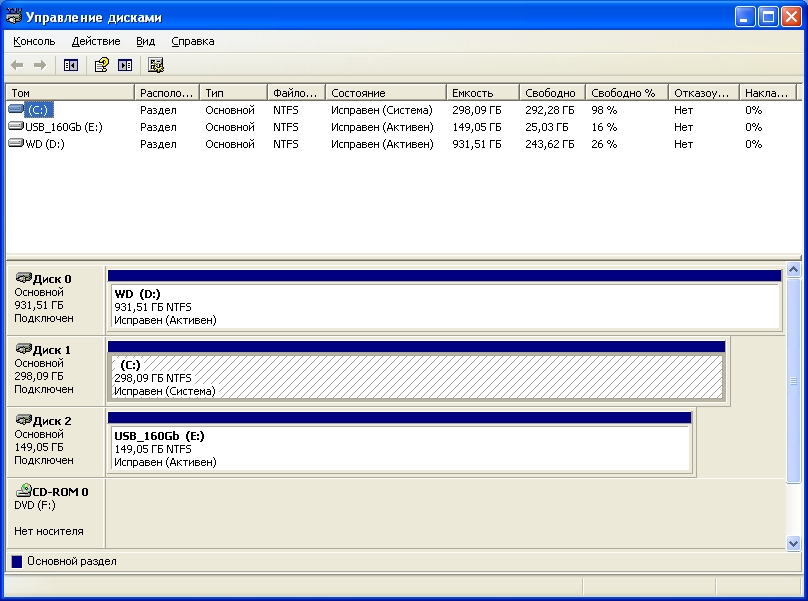Sort by the Свободно % column header
Viewport: 808px width, 601px height.
(x=627, y=93)
